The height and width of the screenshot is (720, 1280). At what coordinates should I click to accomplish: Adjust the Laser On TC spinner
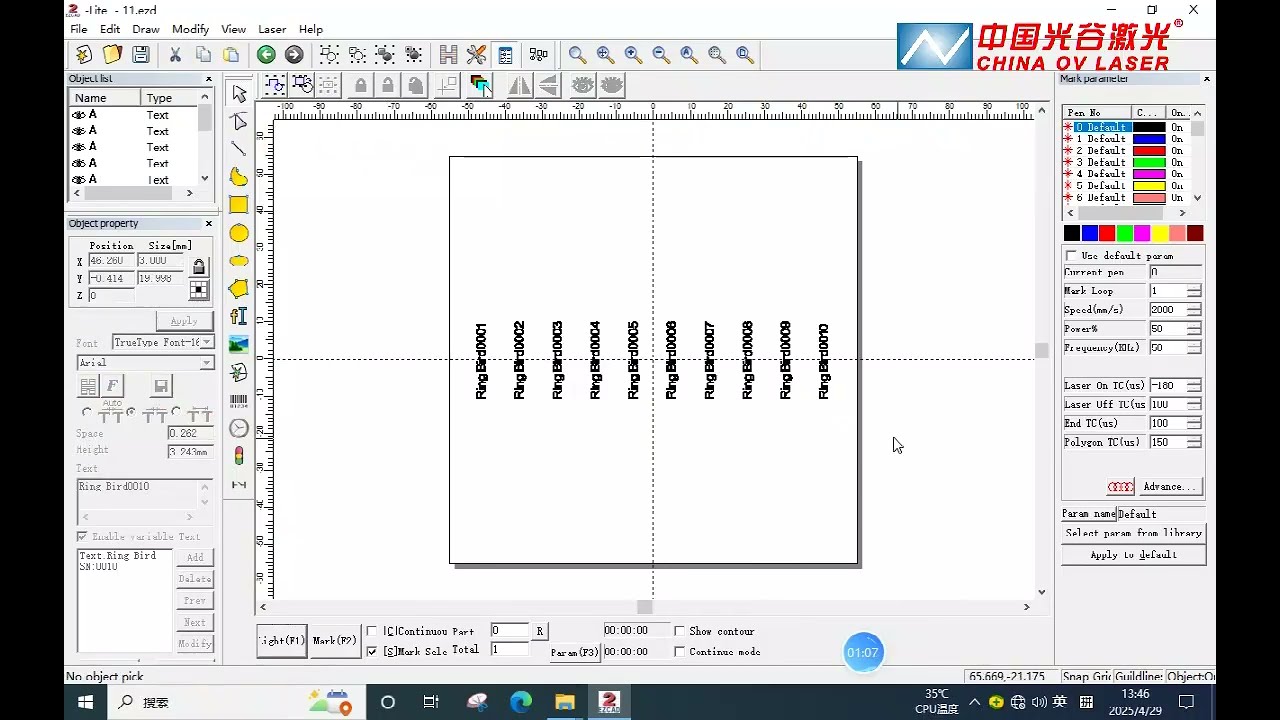click(x=1194, y=385)
